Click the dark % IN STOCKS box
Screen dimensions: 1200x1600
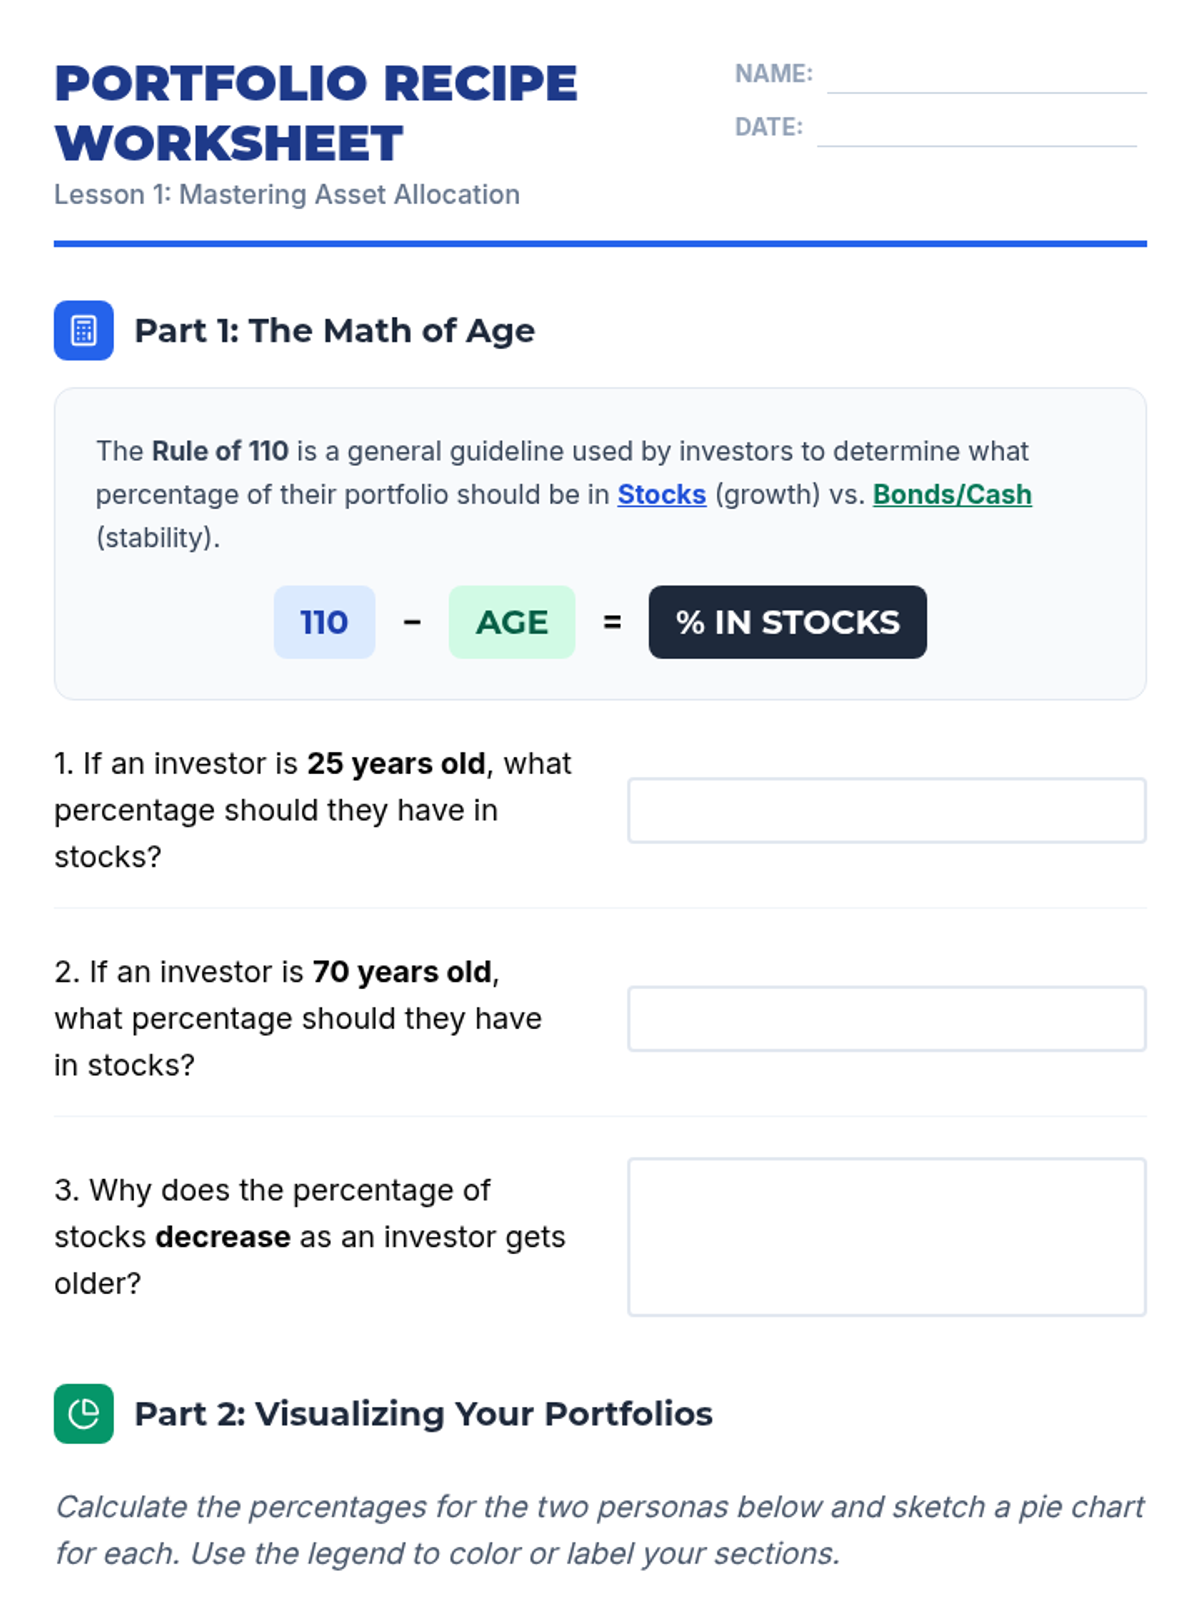[x=787, y=622]
